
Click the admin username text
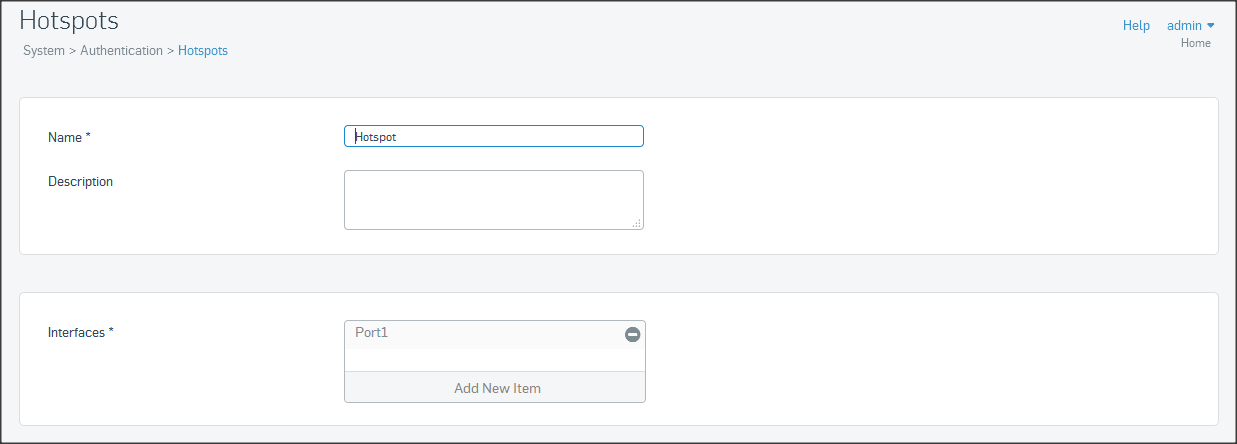1184,26
